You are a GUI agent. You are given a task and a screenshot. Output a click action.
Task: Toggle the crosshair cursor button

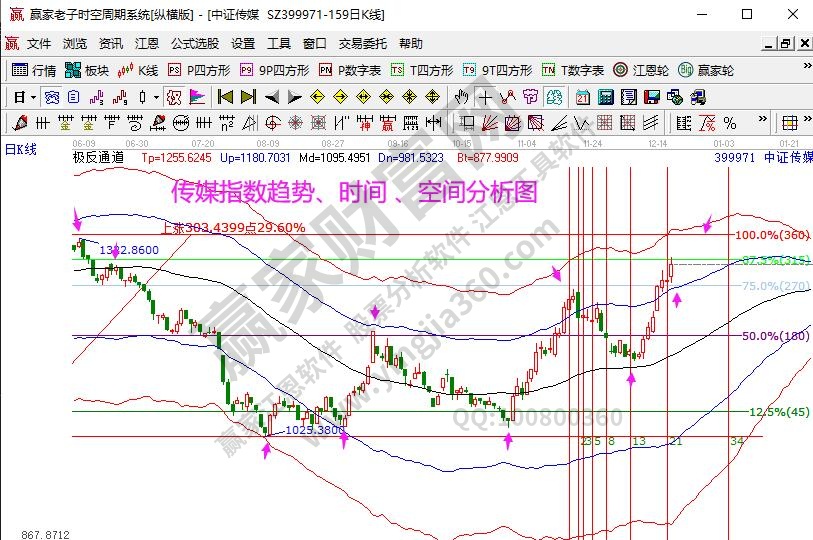(x=485, y=97)
